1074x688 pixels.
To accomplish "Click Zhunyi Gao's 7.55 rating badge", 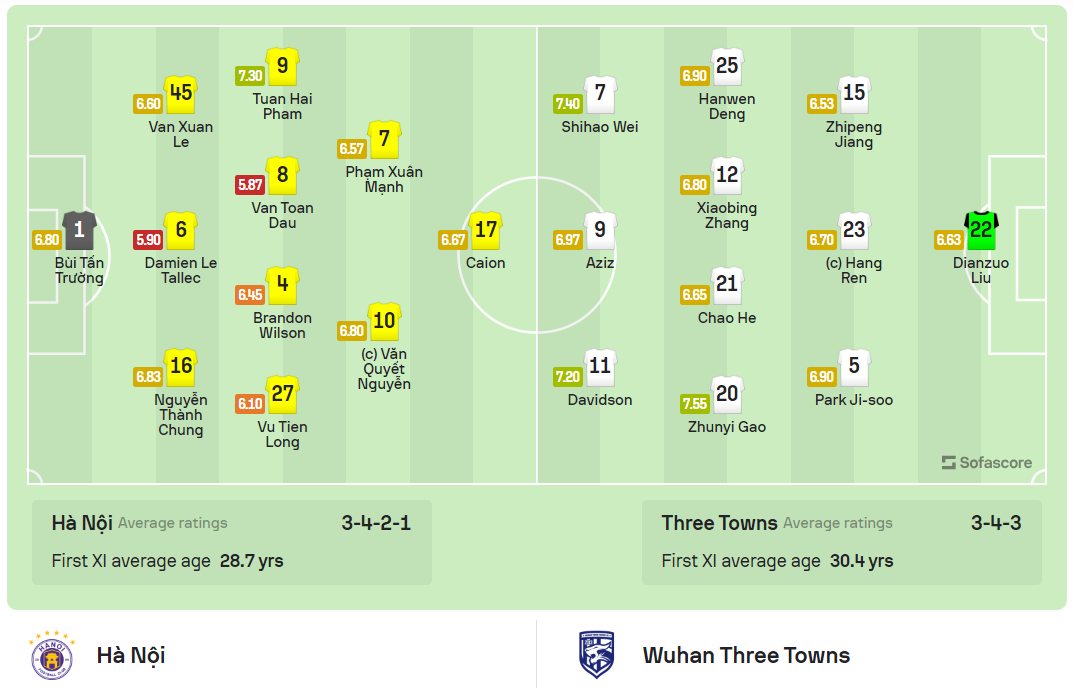I will pos(694,404).
